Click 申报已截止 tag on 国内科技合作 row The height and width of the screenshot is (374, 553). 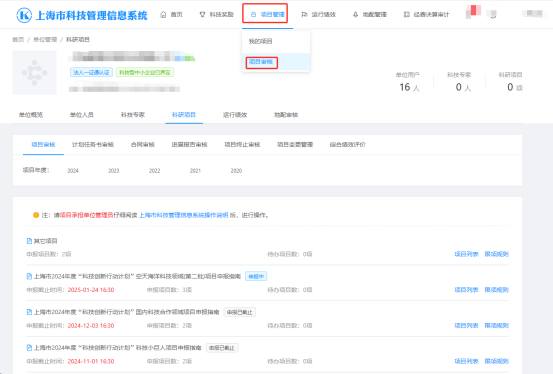click(240, 312)
